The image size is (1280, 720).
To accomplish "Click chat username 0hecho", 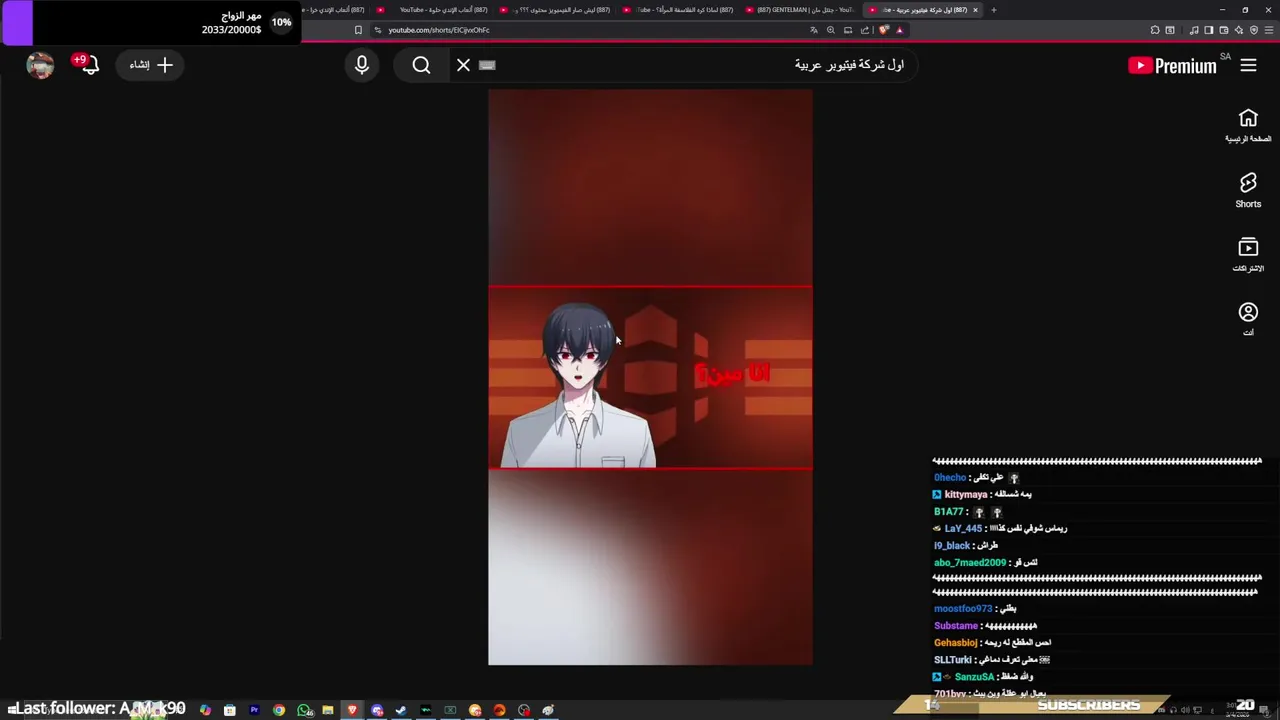I will coord(950,477).
